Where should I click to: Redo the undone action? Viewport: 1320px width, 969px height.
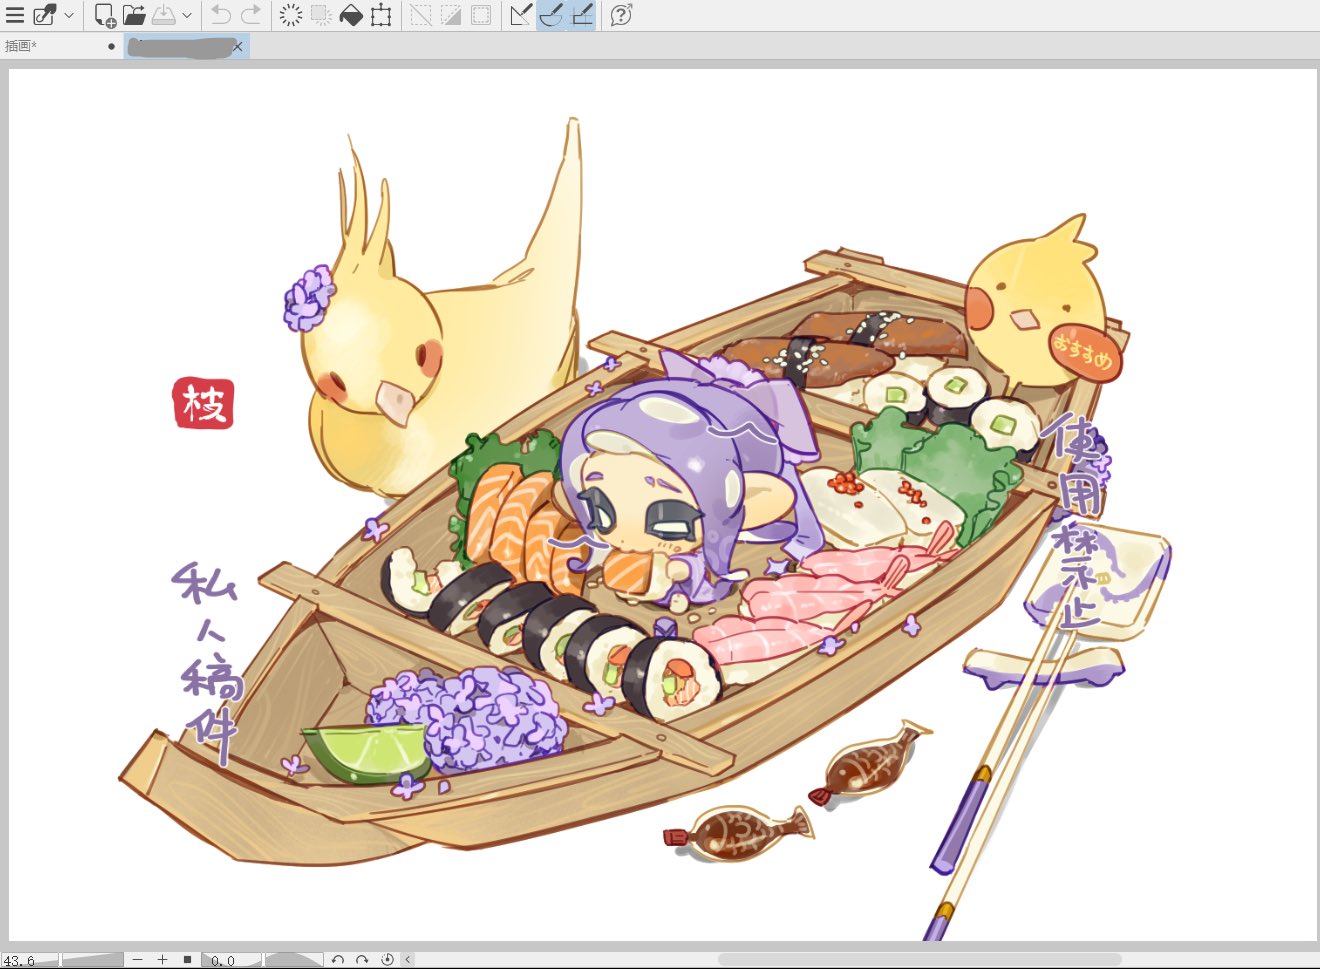[x=251, y=15]
